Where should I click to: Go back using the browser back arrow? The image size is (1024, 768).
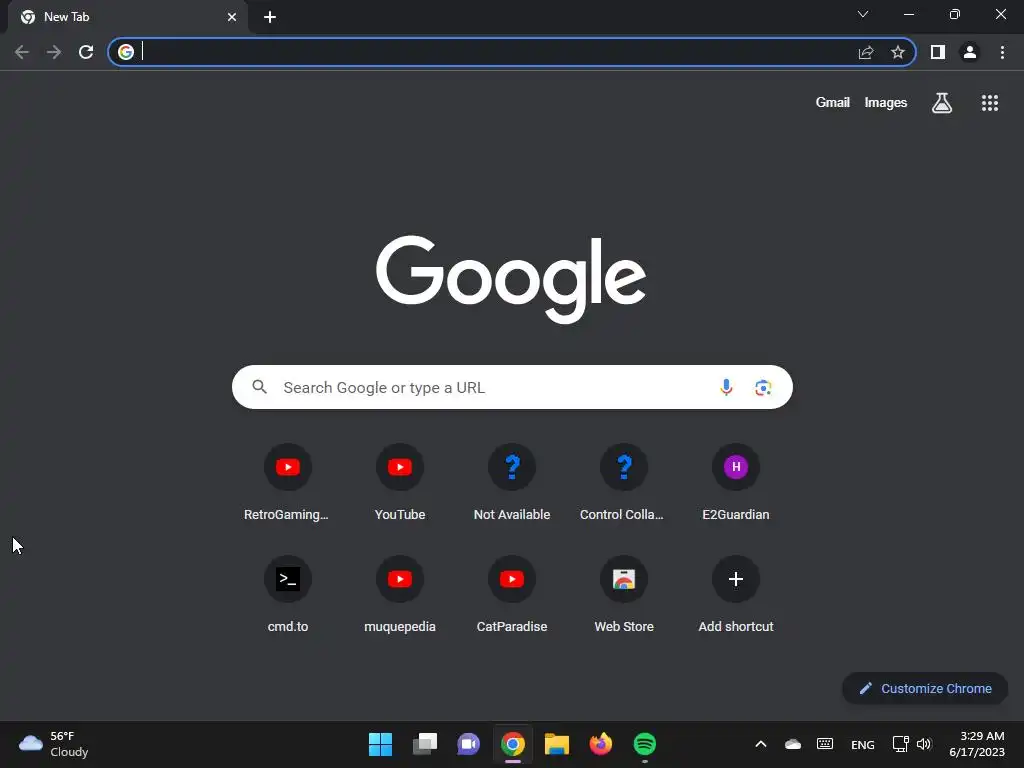pyautogui.click(x=22, y=52)
